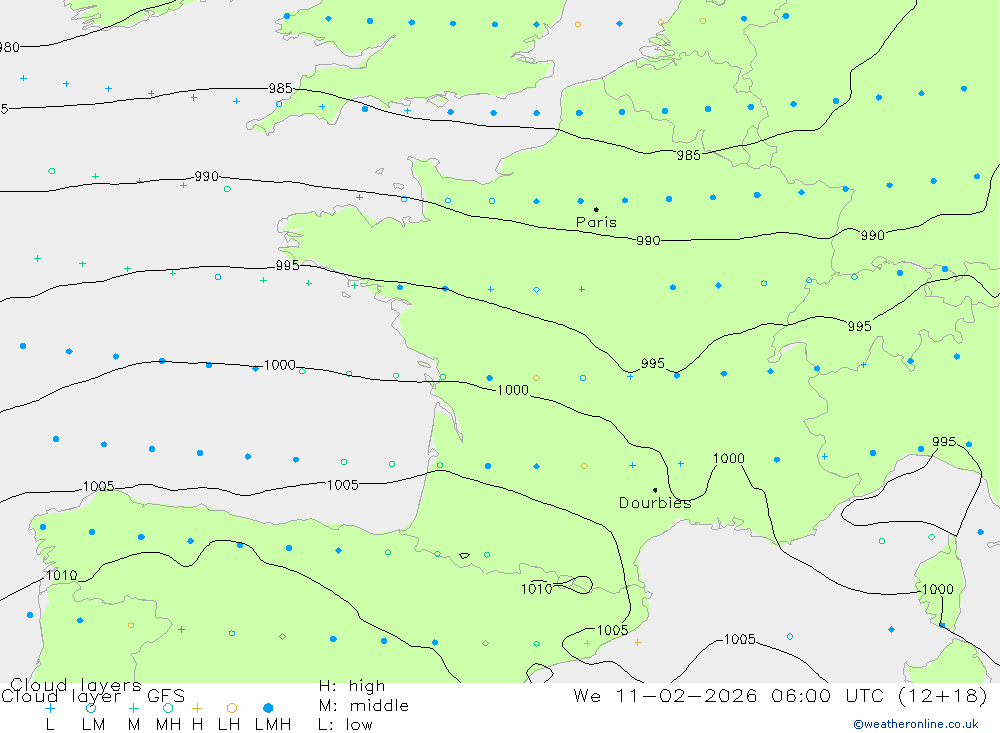Click the 'H: high' legend explanation
This screenshot has height=733, width=1000.
point(352,686)
